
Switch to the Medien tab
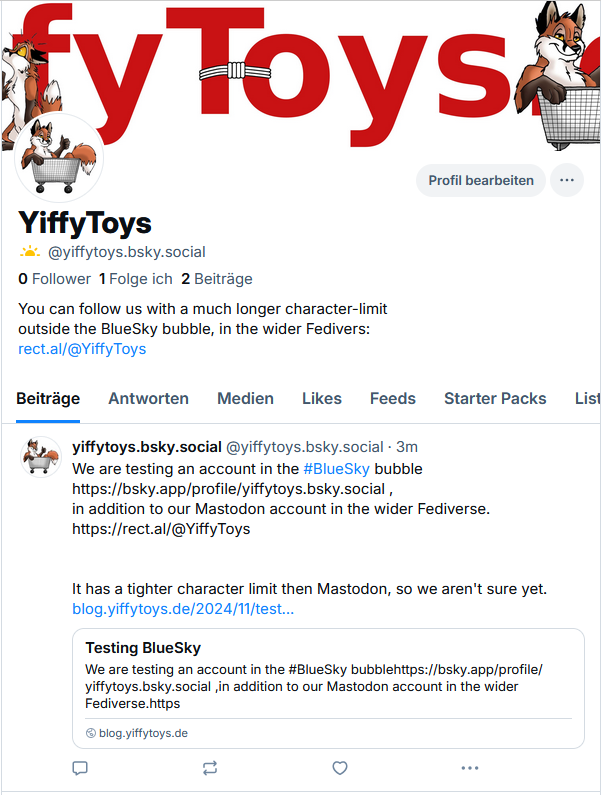[x=245, y=398]
